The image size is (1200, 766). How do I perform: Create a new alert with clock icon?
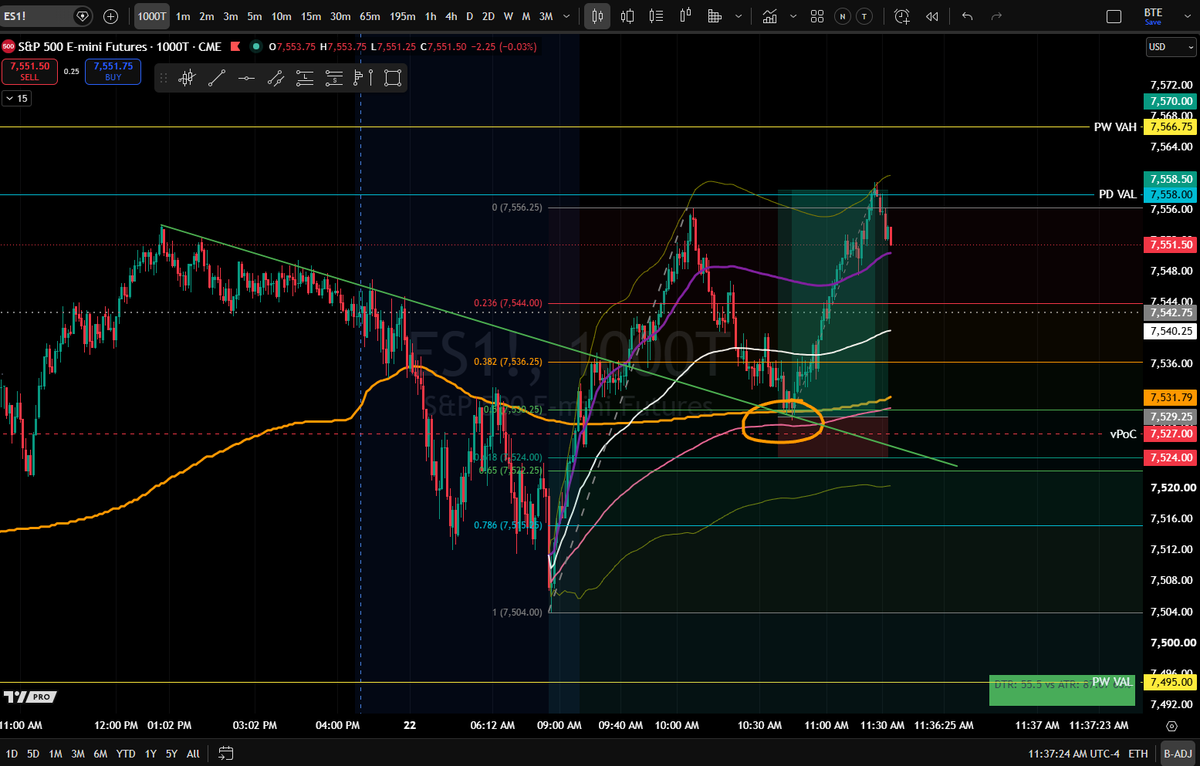pyautogui.click(x=903, y=16)
